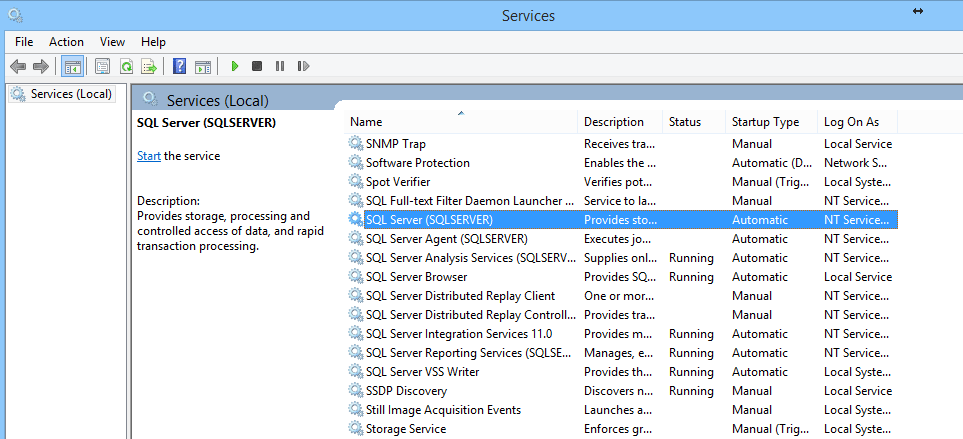Select SQL Server Integration Services 11.0
Image resolution: width=963 pixels, height=439 pixels.
pyautogui.click(x=459, y=334)
